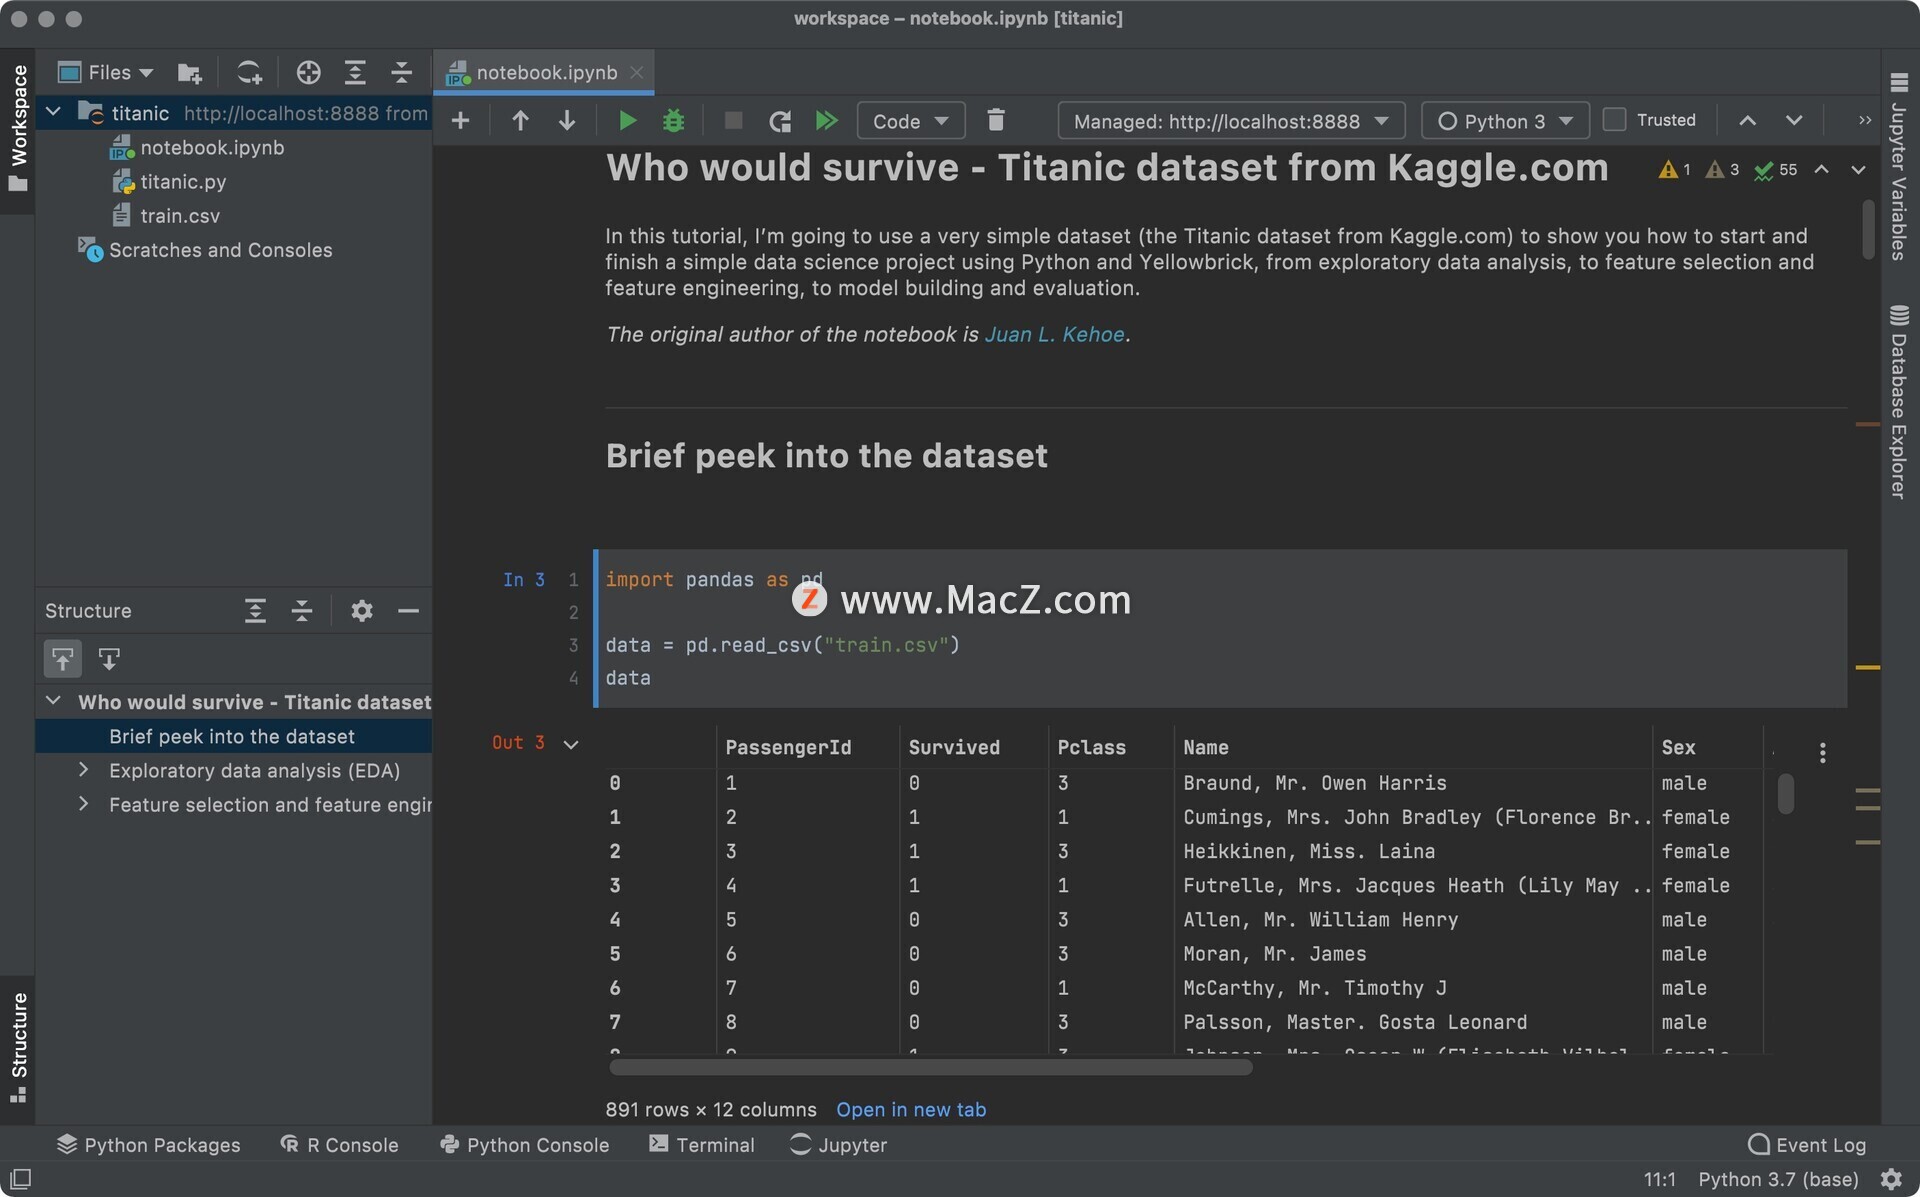1920x1197 pixels.
Task: Select Scratches and Consoles item
Action: 220,249
